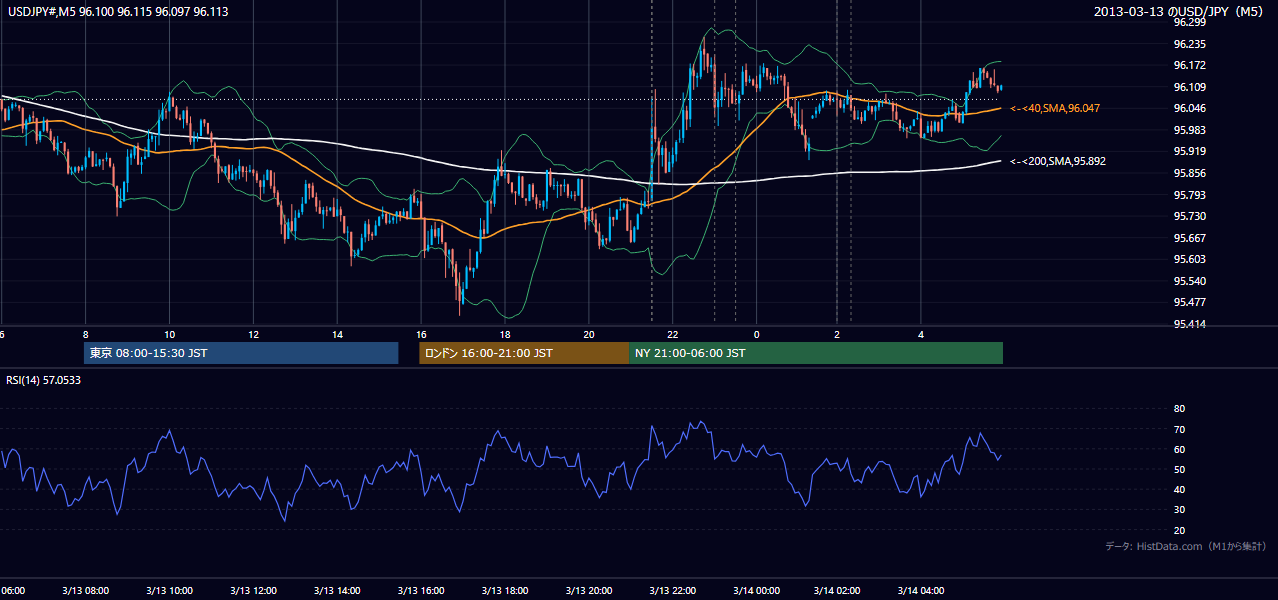The width and height of the screenshot is (1278, 600).
Task: Click price axis value 95.919
Action: coord(1189,151)
